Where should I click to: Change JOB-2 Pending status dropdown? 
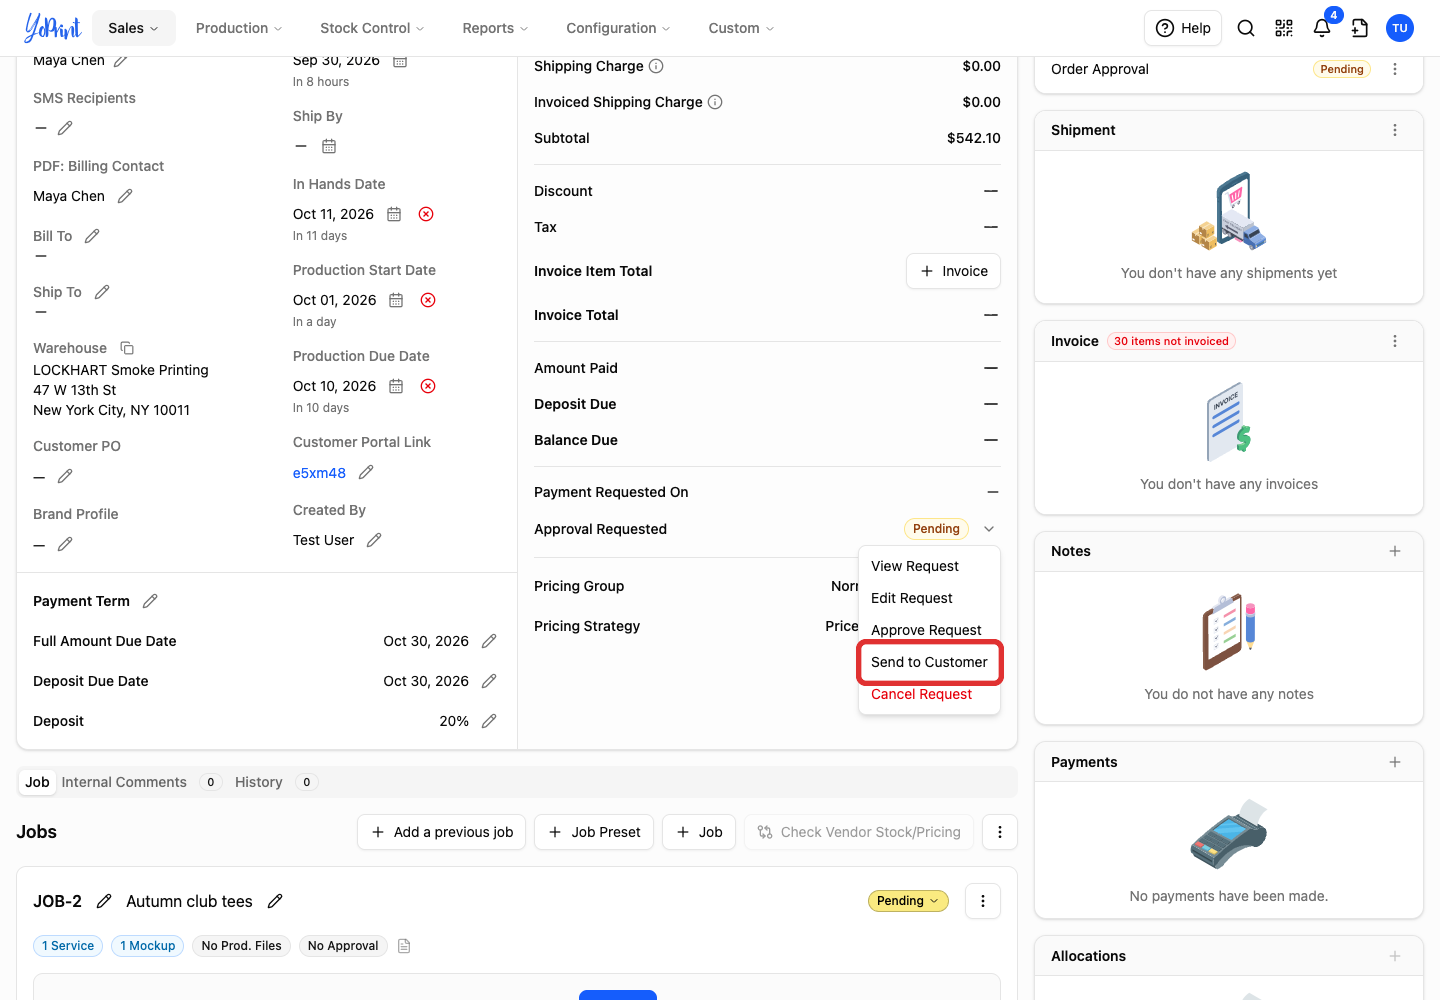coord(908,901)
